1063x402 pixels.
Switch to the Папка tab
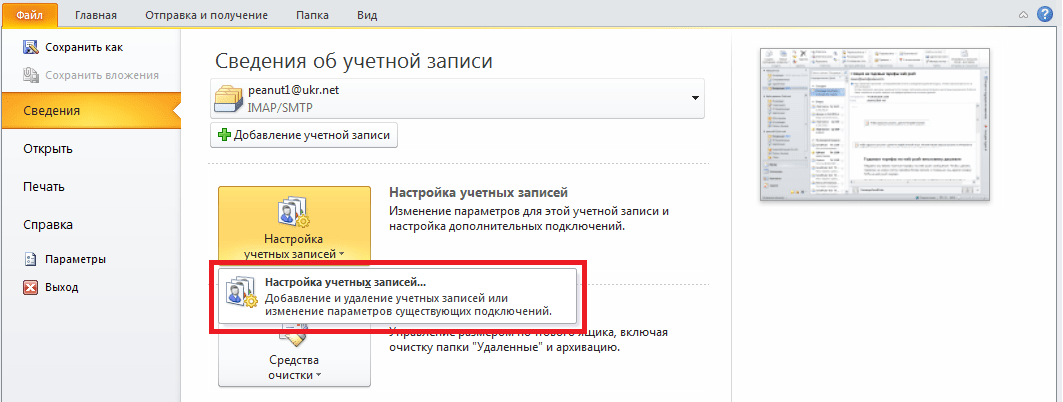coord(313,15)
